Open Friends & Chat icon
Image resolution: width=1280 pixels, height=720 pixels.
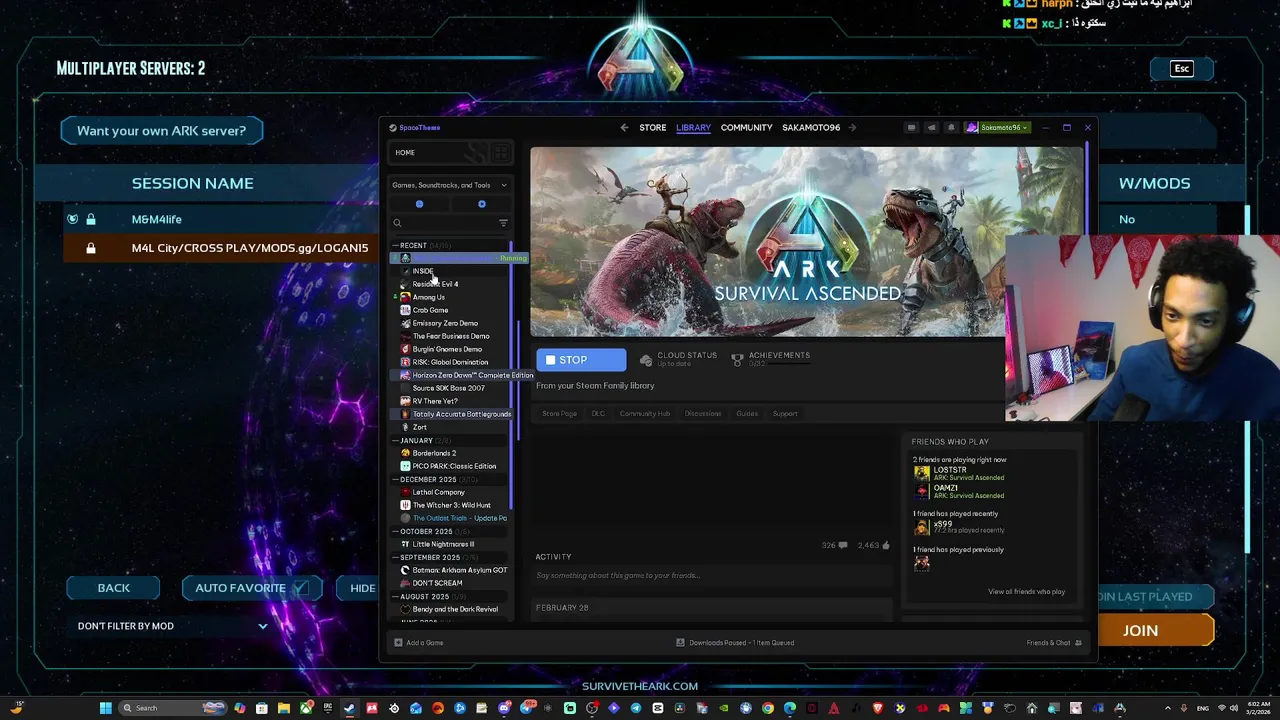1078,643
